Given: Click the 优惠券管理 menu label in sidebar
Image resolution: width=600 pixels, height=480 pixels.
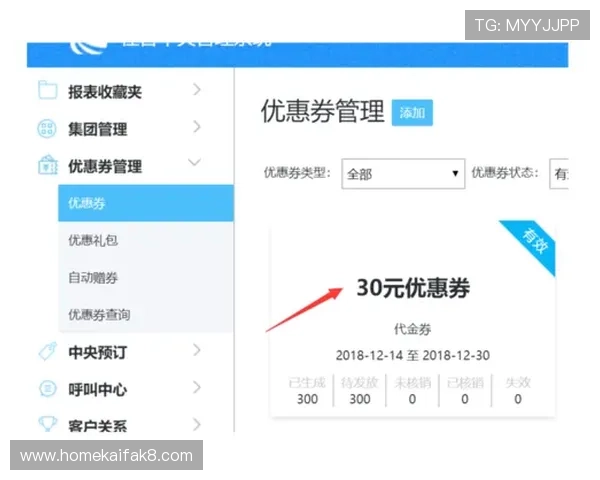Looking at the screenshot, I should tap(105, 167).
